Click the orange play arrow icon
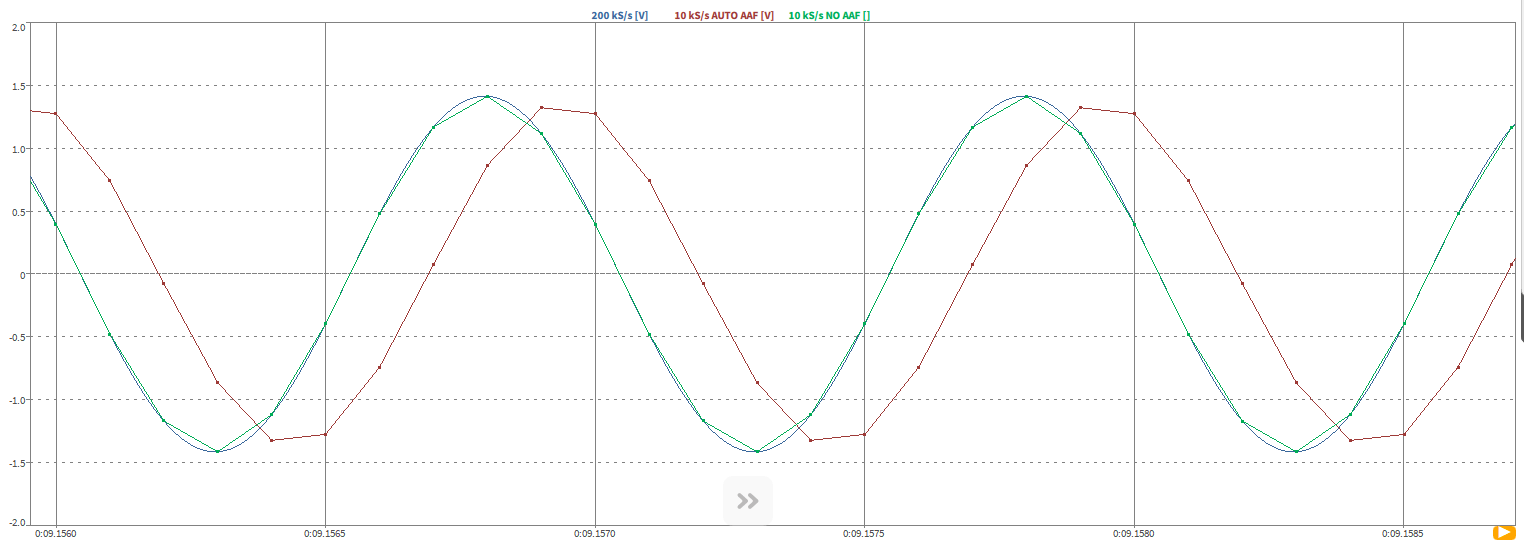Image resolution: width=1524 pixels, height=555 pixels. (1502, 533)
